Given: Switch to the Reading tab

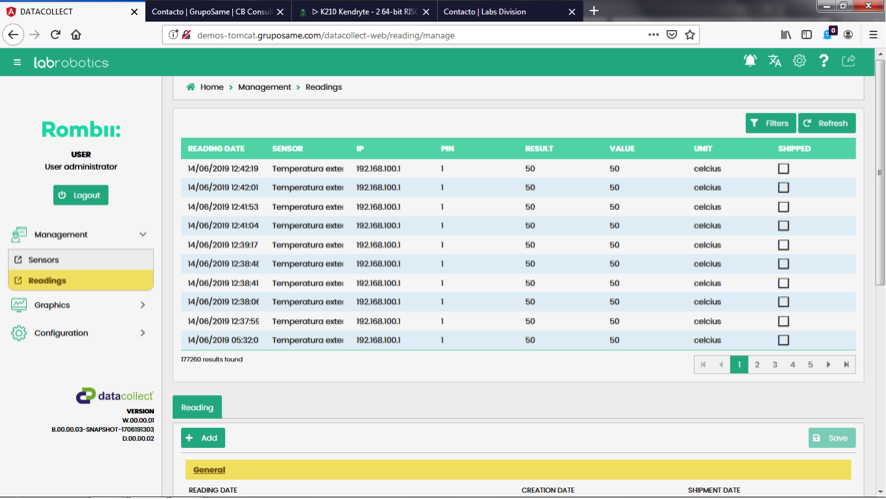Looking at the screenshot, I should [x=197, y=407].
